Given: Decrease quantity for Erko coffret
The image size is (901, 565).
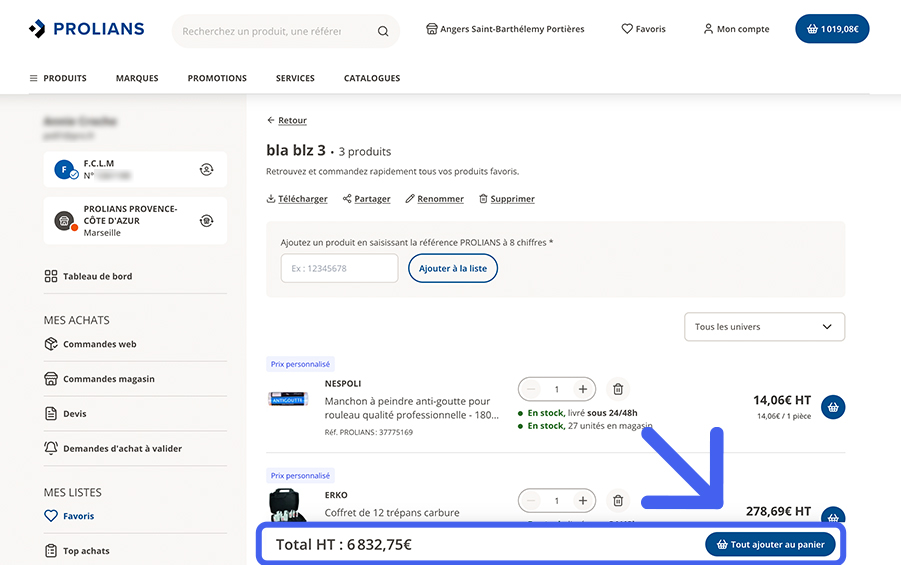Looking at the screenshot, I should click(531, 501).
